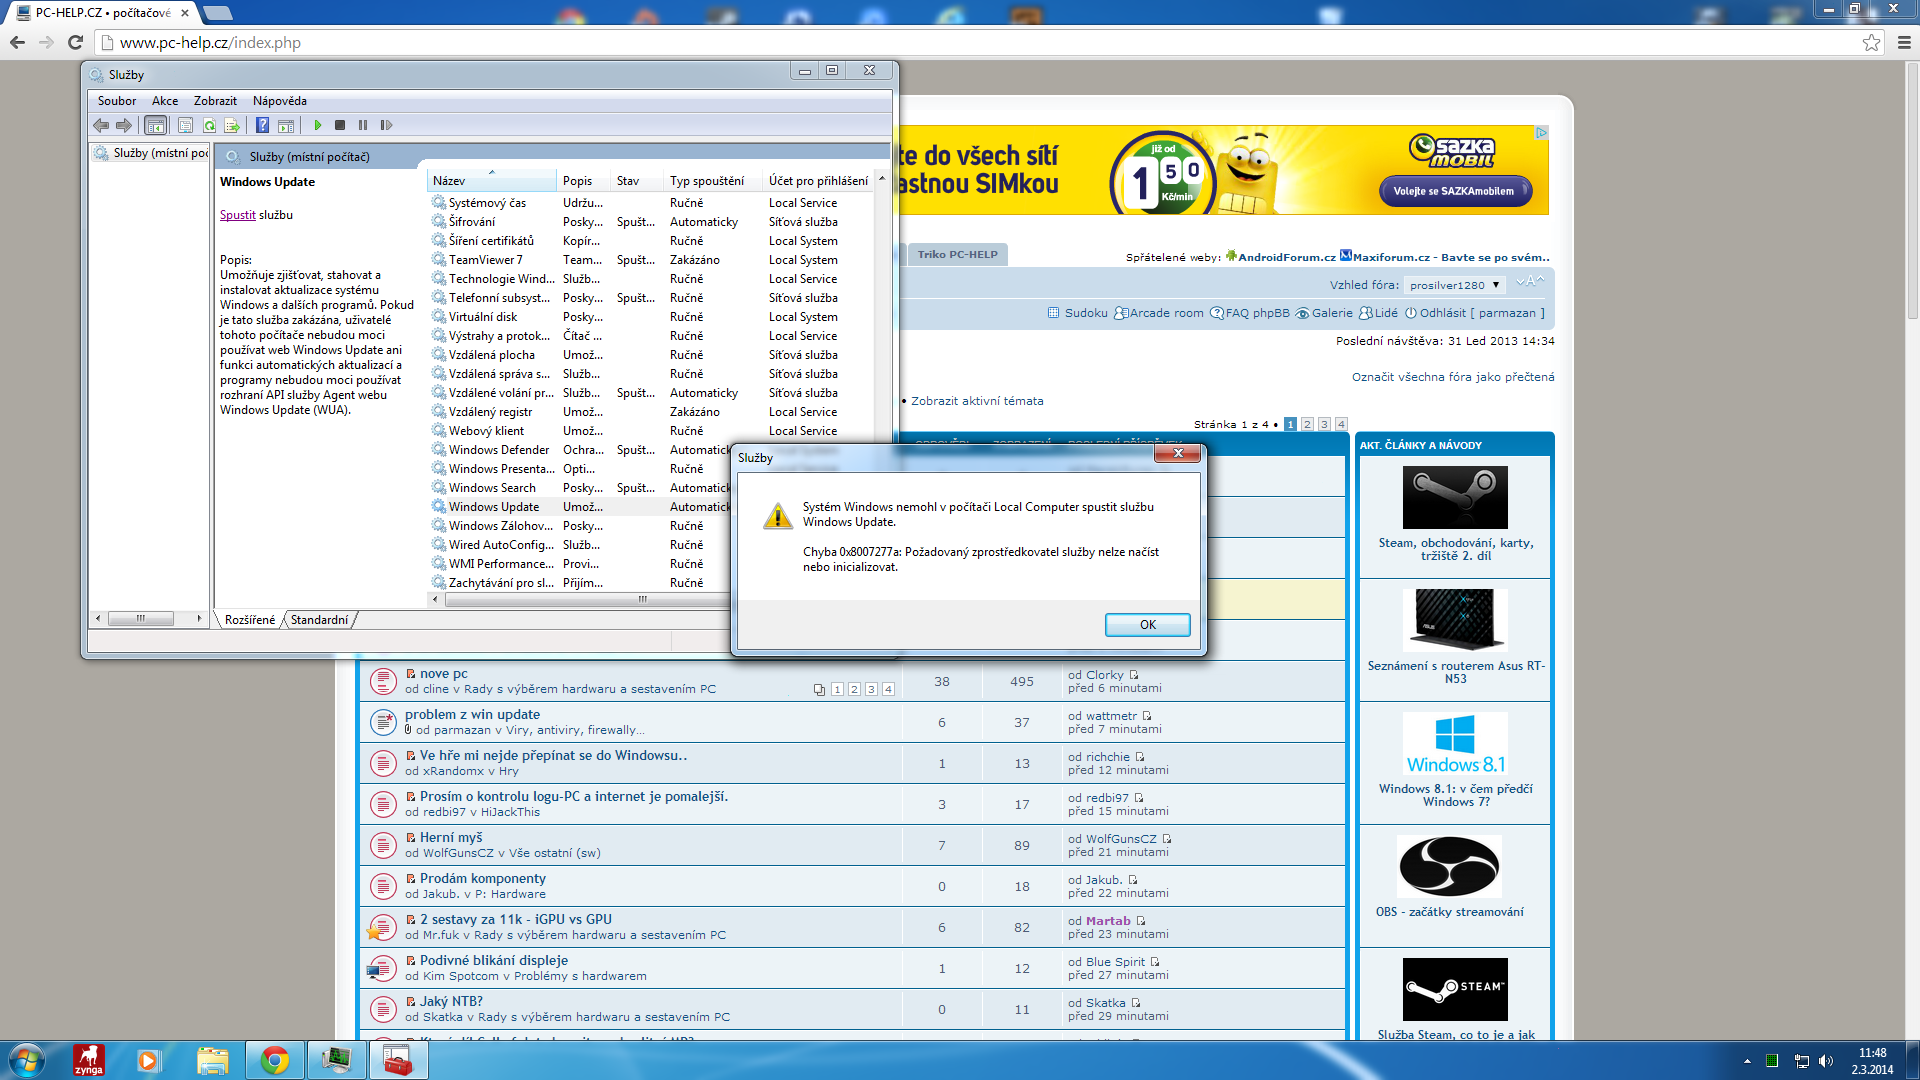Open Steam obchodování article thumbnail
This screenshot has width=1920, height=1080.
[1455, 497]
